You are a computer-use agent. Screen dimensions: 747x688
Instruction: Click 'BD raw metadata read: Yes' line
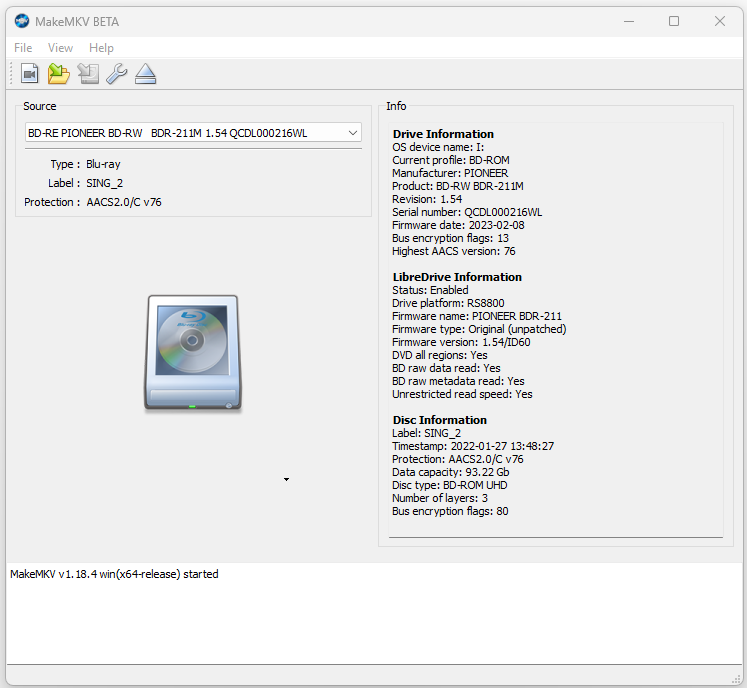pyautogui.click(x=458, y=381)
